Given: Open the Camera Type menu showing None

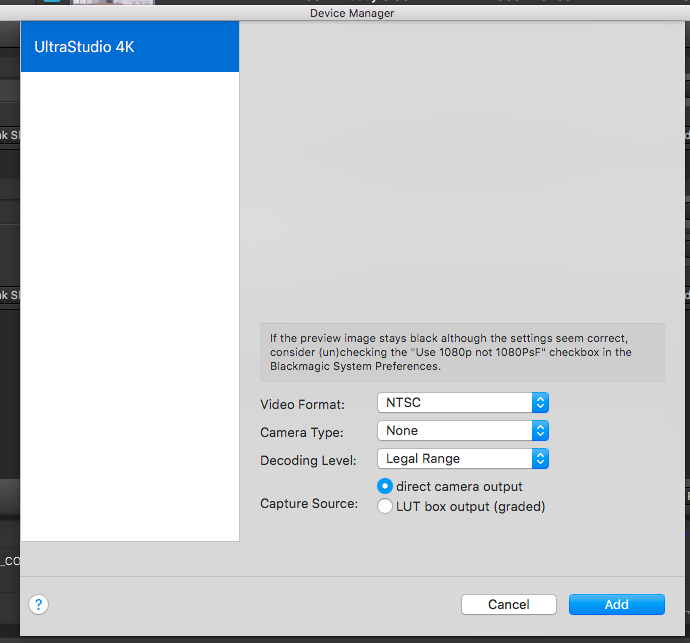Looking at the screenshot, I should [455, 431].
